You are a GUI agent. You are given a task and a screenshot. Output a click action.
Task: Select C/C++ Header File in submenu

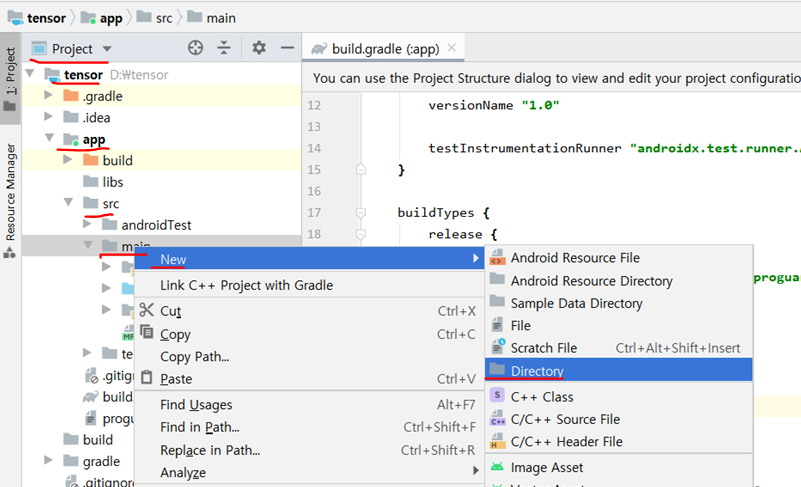click(619, 442)
